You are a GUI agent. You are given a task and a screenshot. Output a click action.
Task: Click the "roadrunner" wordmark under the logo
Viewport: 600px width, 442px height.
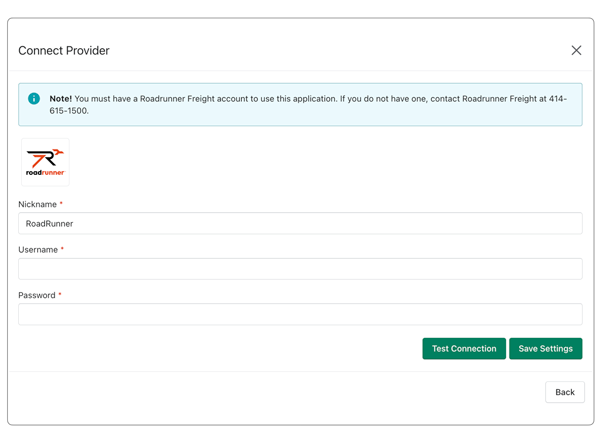tap(45, 173)
